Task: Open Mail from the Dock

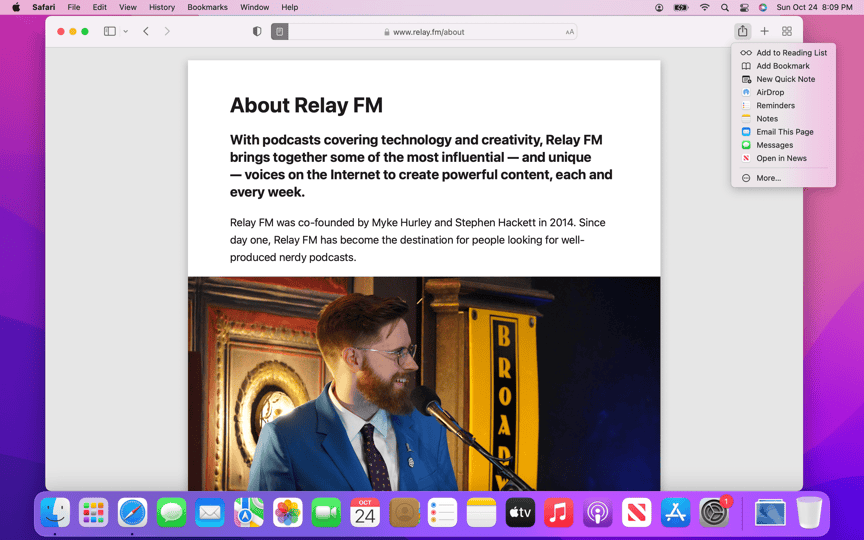Action: pos(210,512)
